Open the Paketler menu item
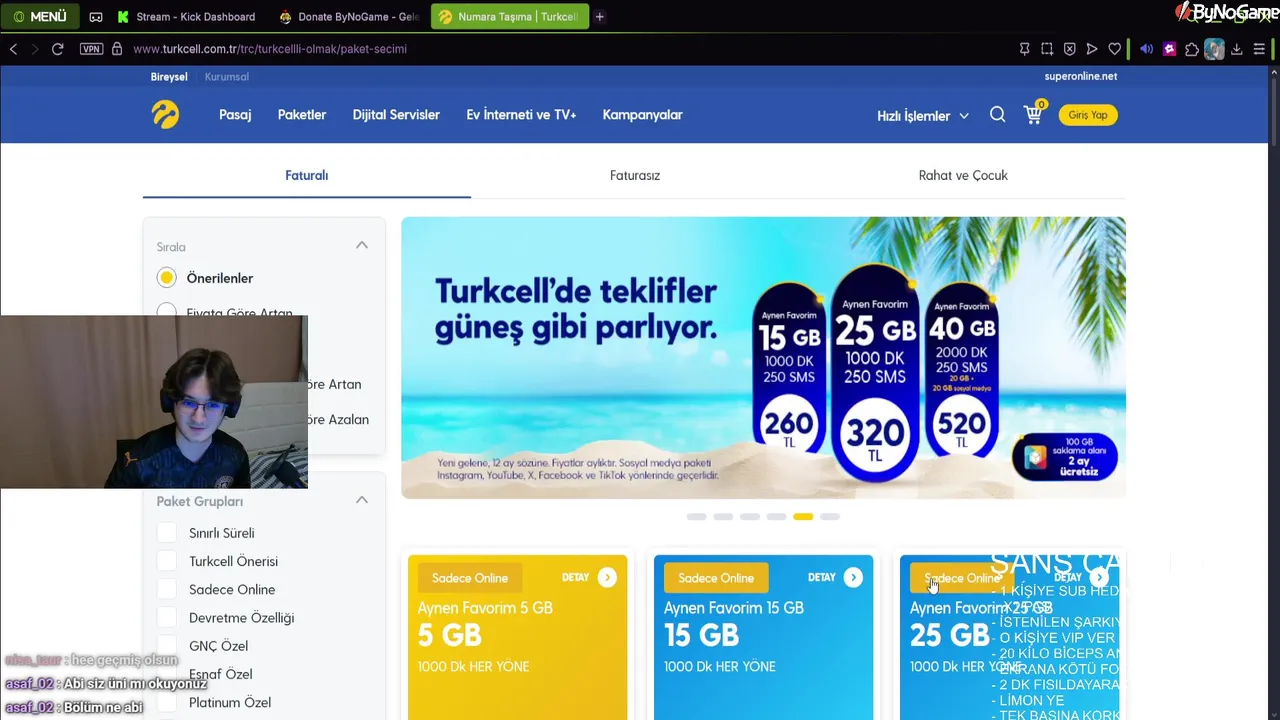 (302, 115)
